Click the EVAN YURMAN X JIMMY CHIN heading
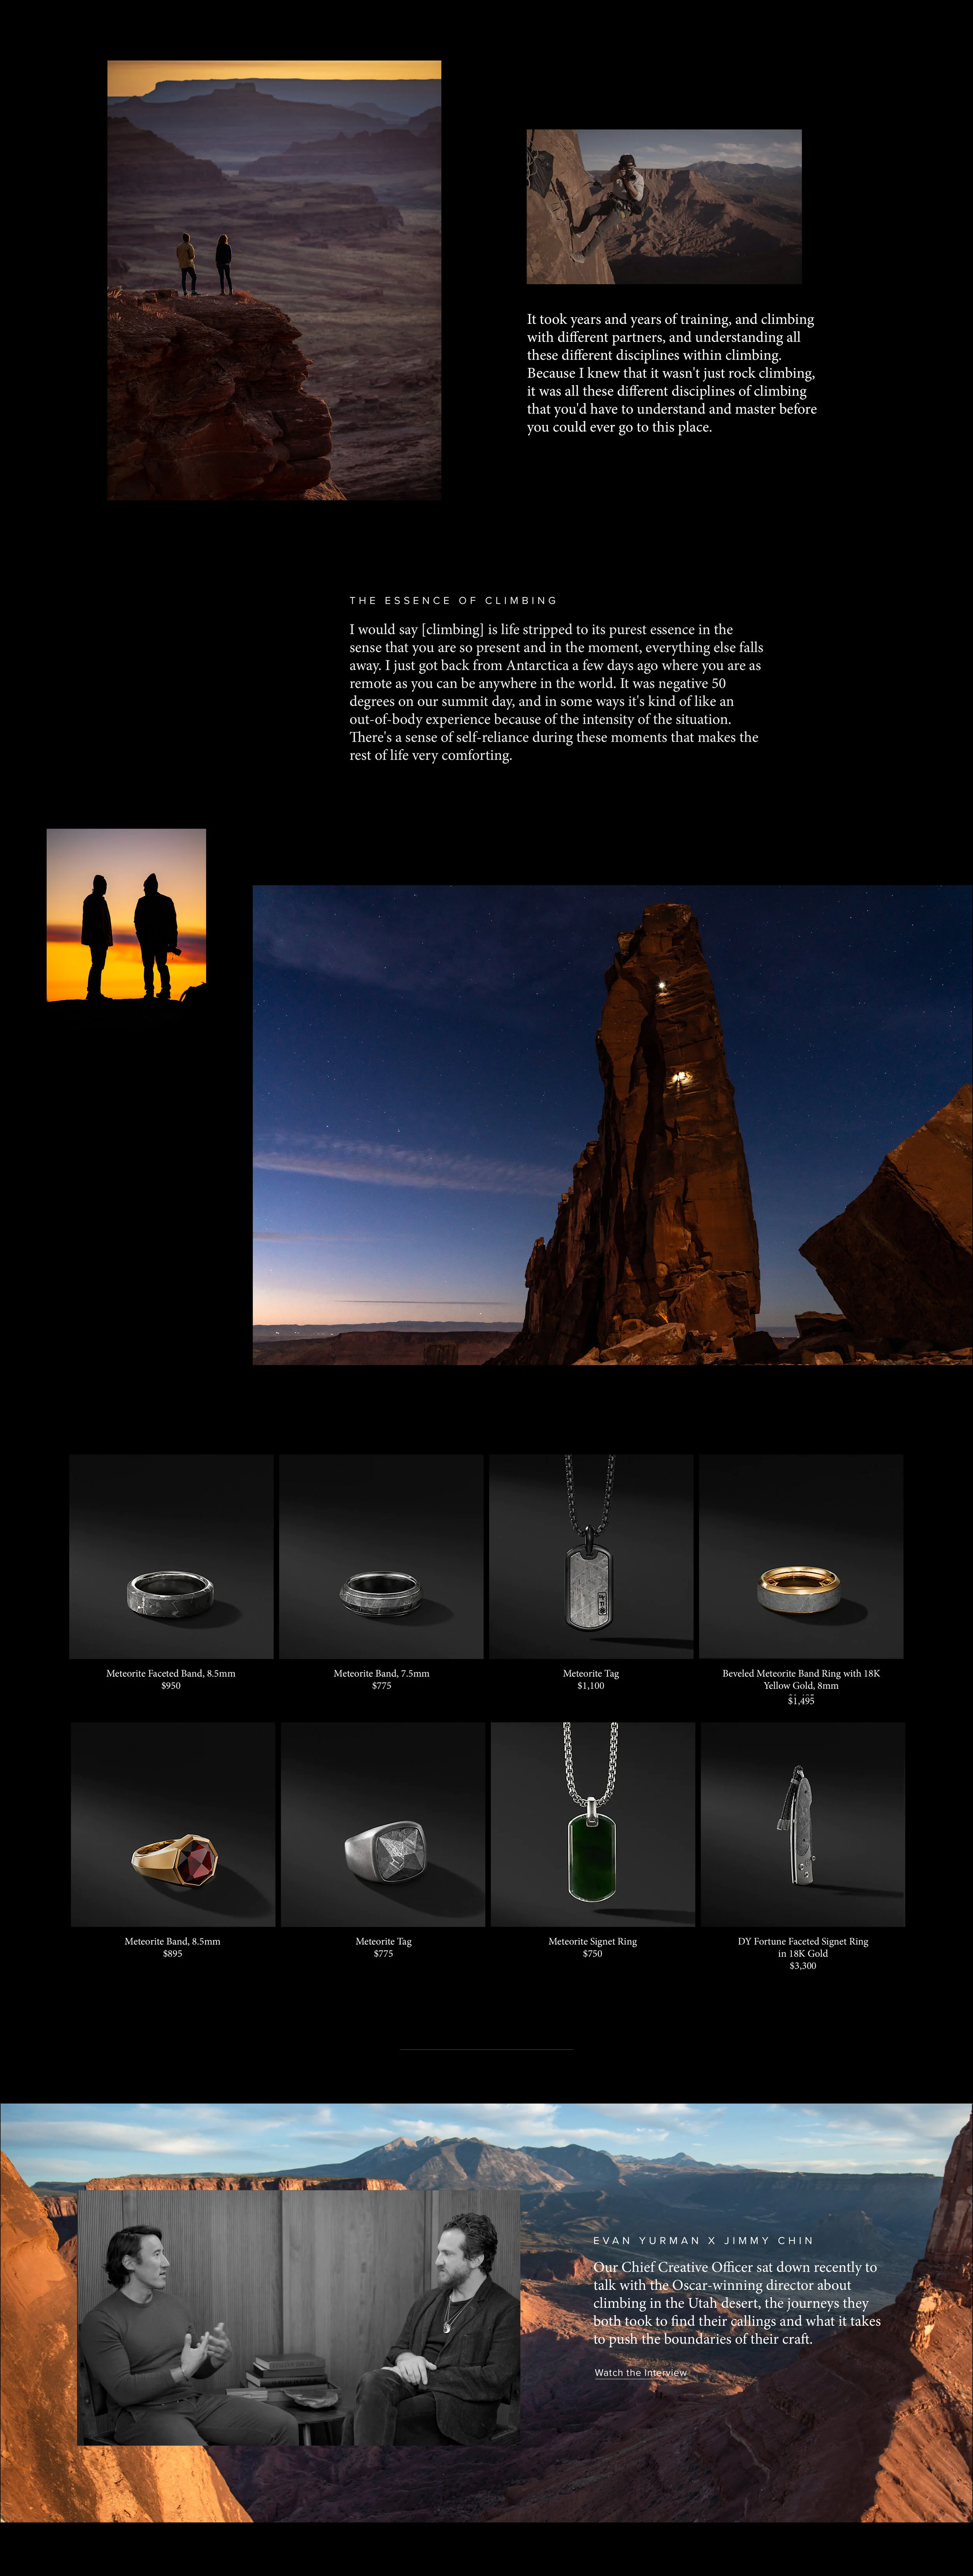 tap(703, 2240)
